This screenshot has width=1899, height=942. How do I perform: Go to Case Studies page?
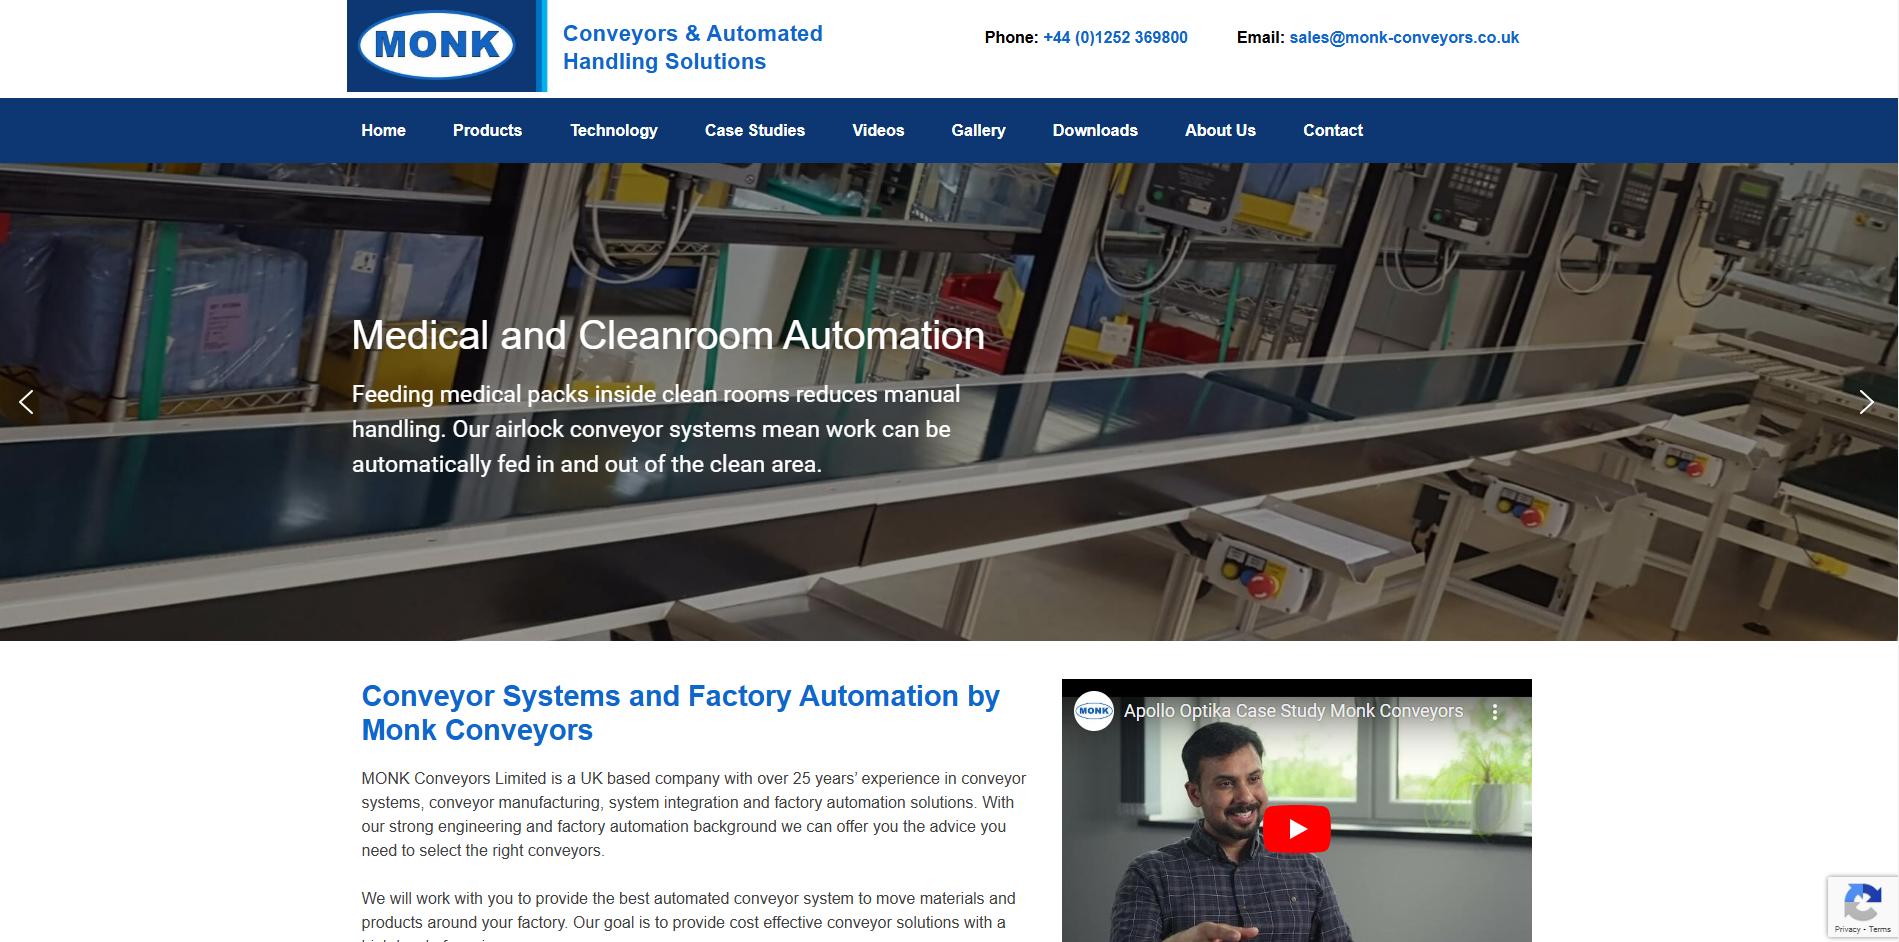(754, 131)
